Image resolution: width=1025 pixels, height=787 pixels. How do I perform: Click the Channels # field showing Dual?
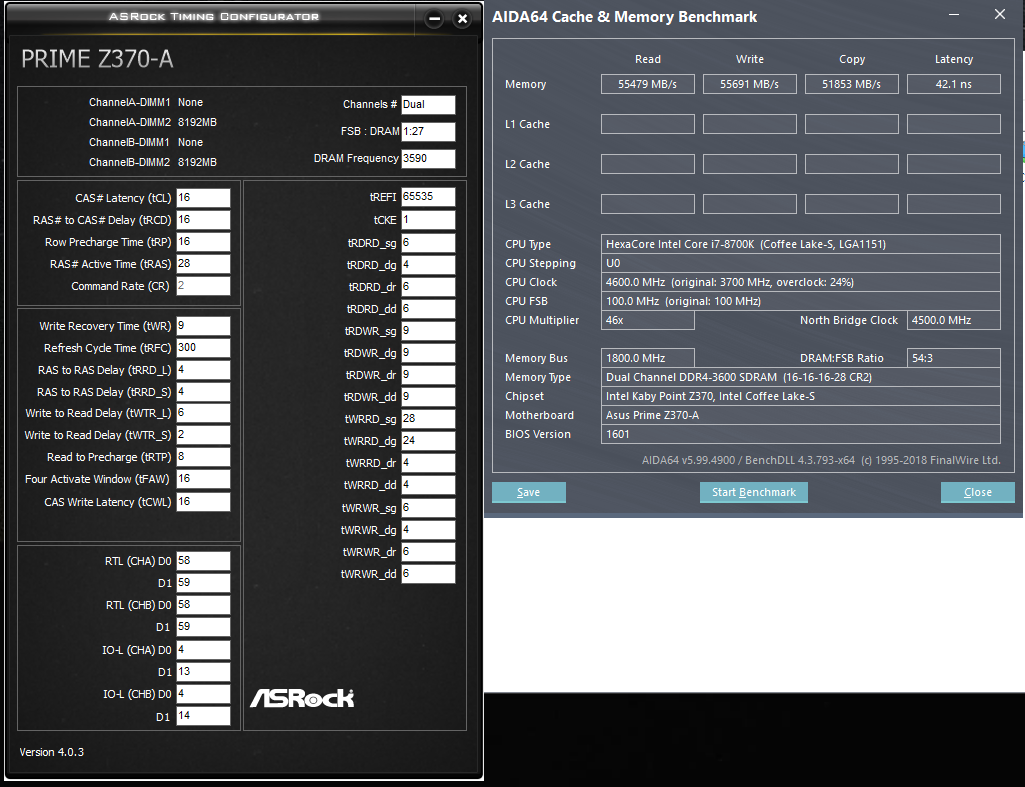[x=428, y=105]
